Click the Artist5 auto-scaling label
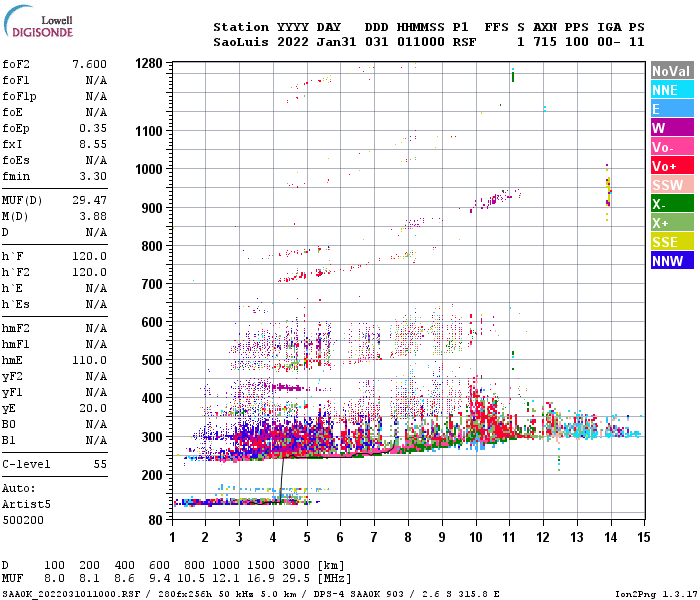700x600 pixels. click(26, 504)
